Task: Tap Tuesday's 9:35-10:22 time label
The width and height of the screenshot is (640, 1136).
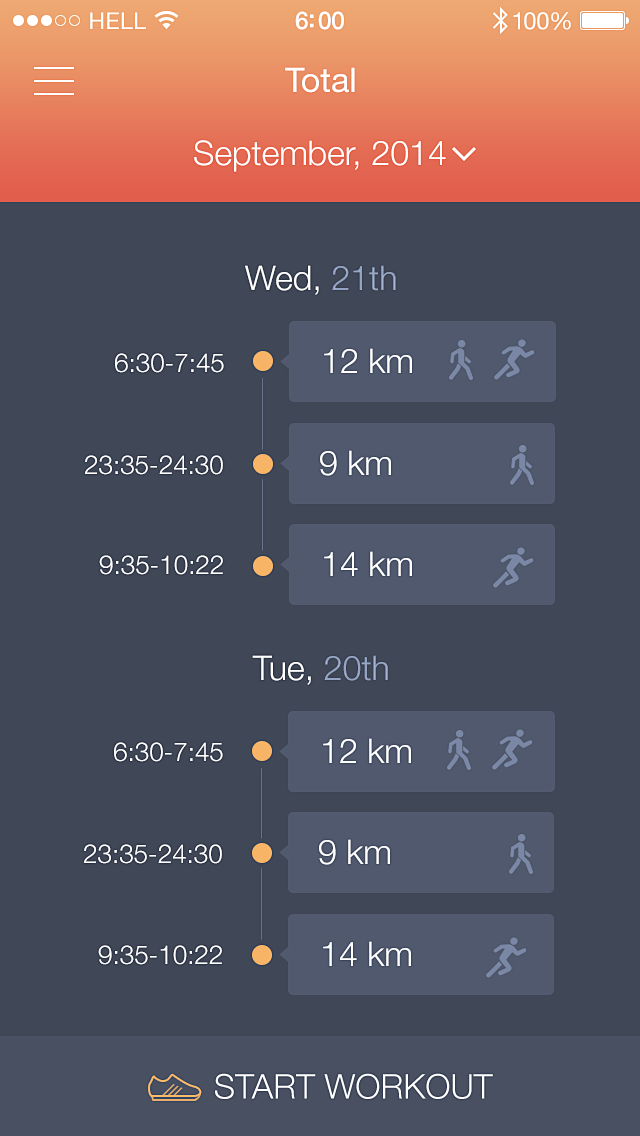Action: (x=160, y=955)
